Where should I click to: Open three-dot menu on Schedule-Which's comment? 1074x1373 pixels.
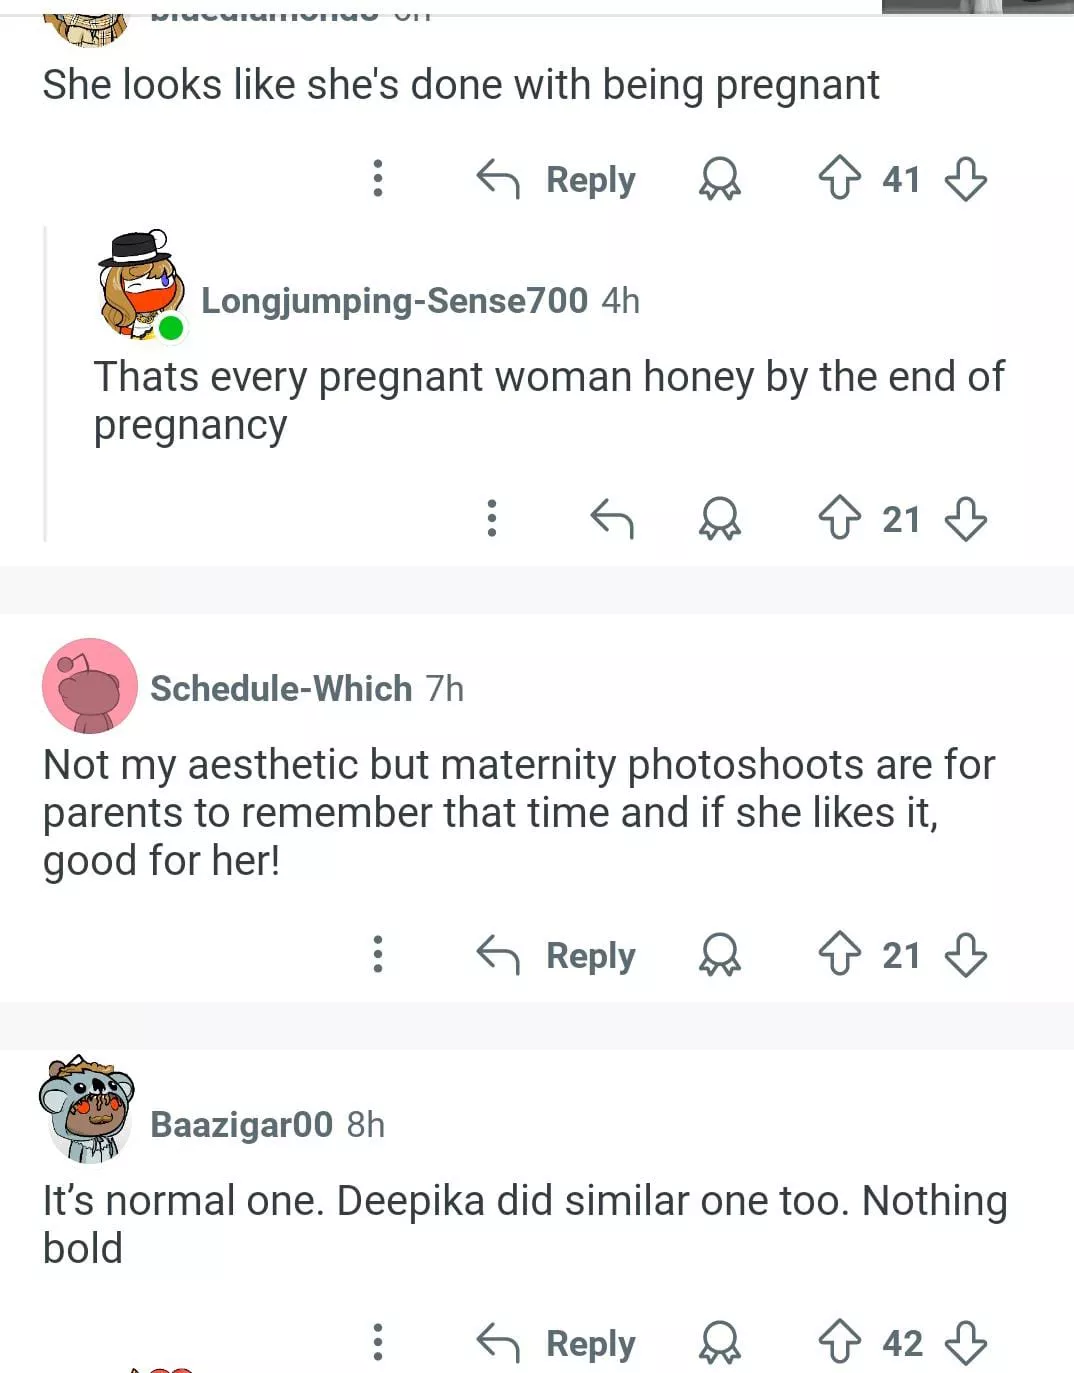pos(378,954)
